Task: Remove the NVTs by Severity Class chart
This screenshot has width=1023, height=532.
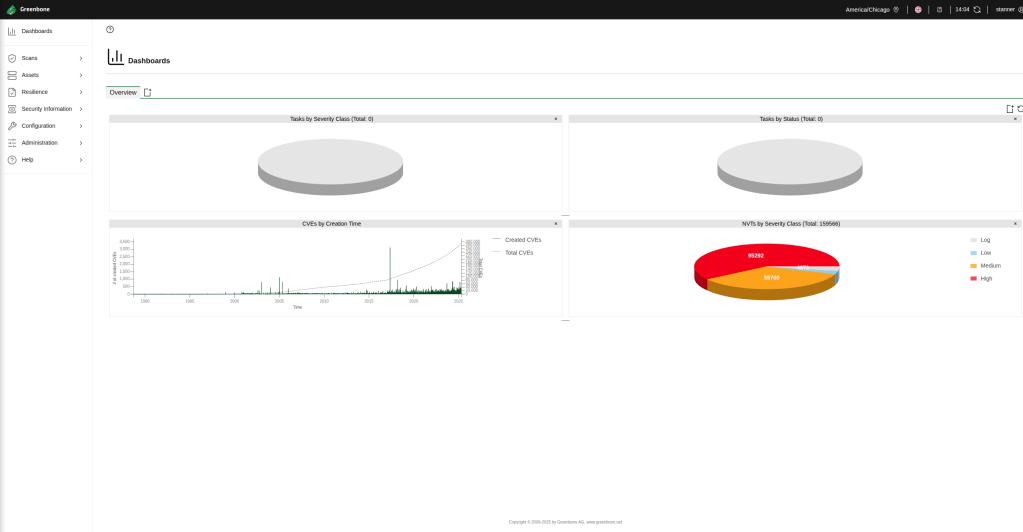Action: 1015,224
